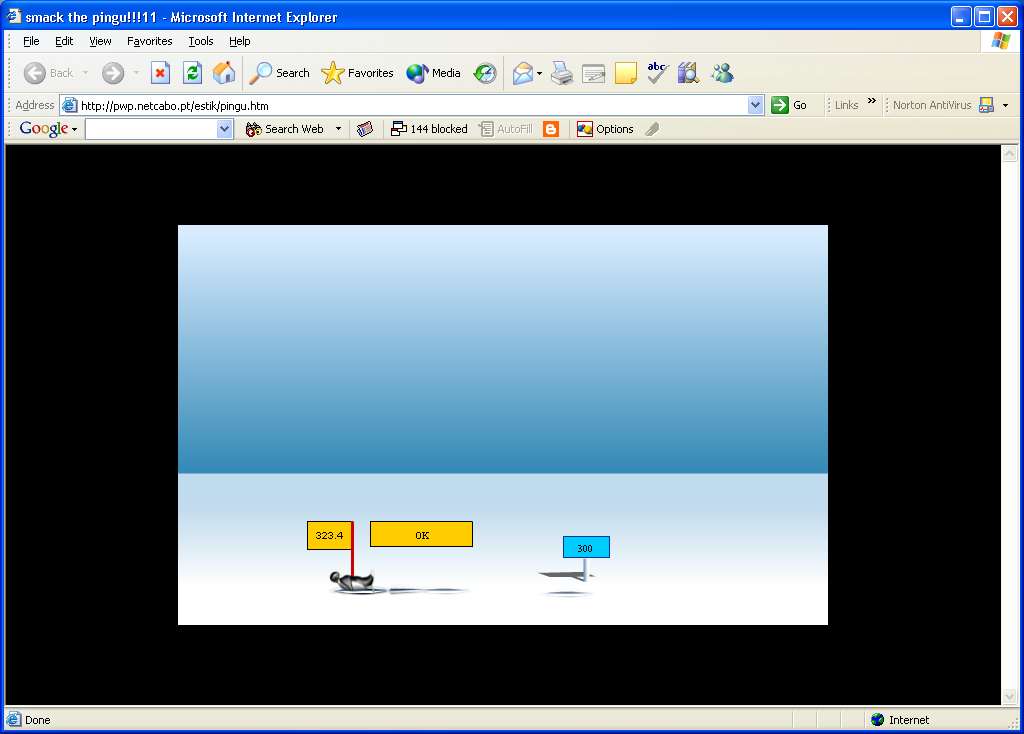Open Windows Messenger icon
The height and width of the screenshot is (734, 1024).
(722, 73)
